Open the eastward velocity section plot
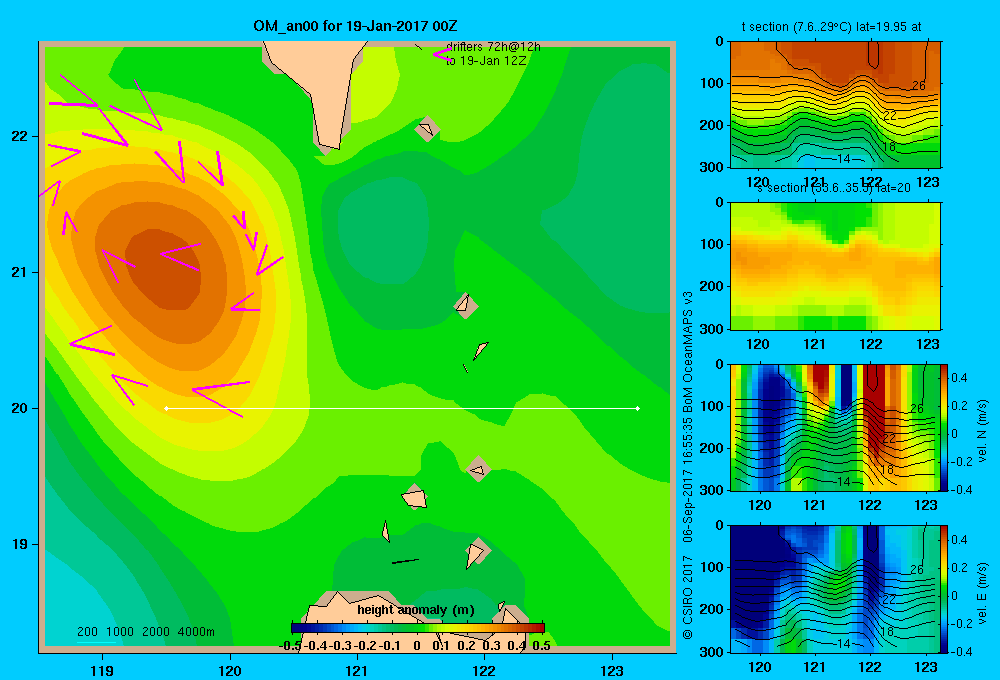Image resolution: width=1000 pixels, height=680 pixels. [x=835, y=589]
